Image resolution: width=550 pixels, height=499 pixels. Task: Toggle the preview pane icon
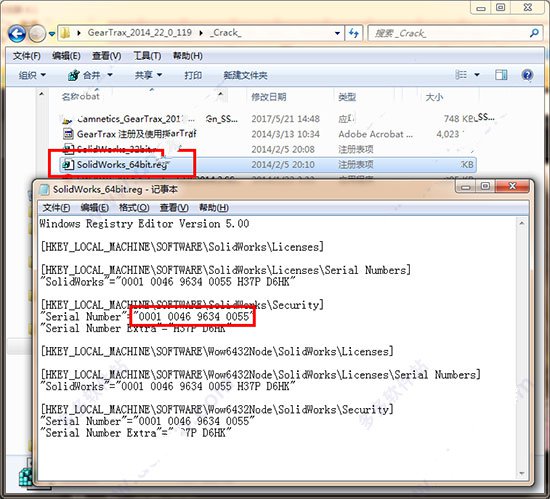(501, 75)
